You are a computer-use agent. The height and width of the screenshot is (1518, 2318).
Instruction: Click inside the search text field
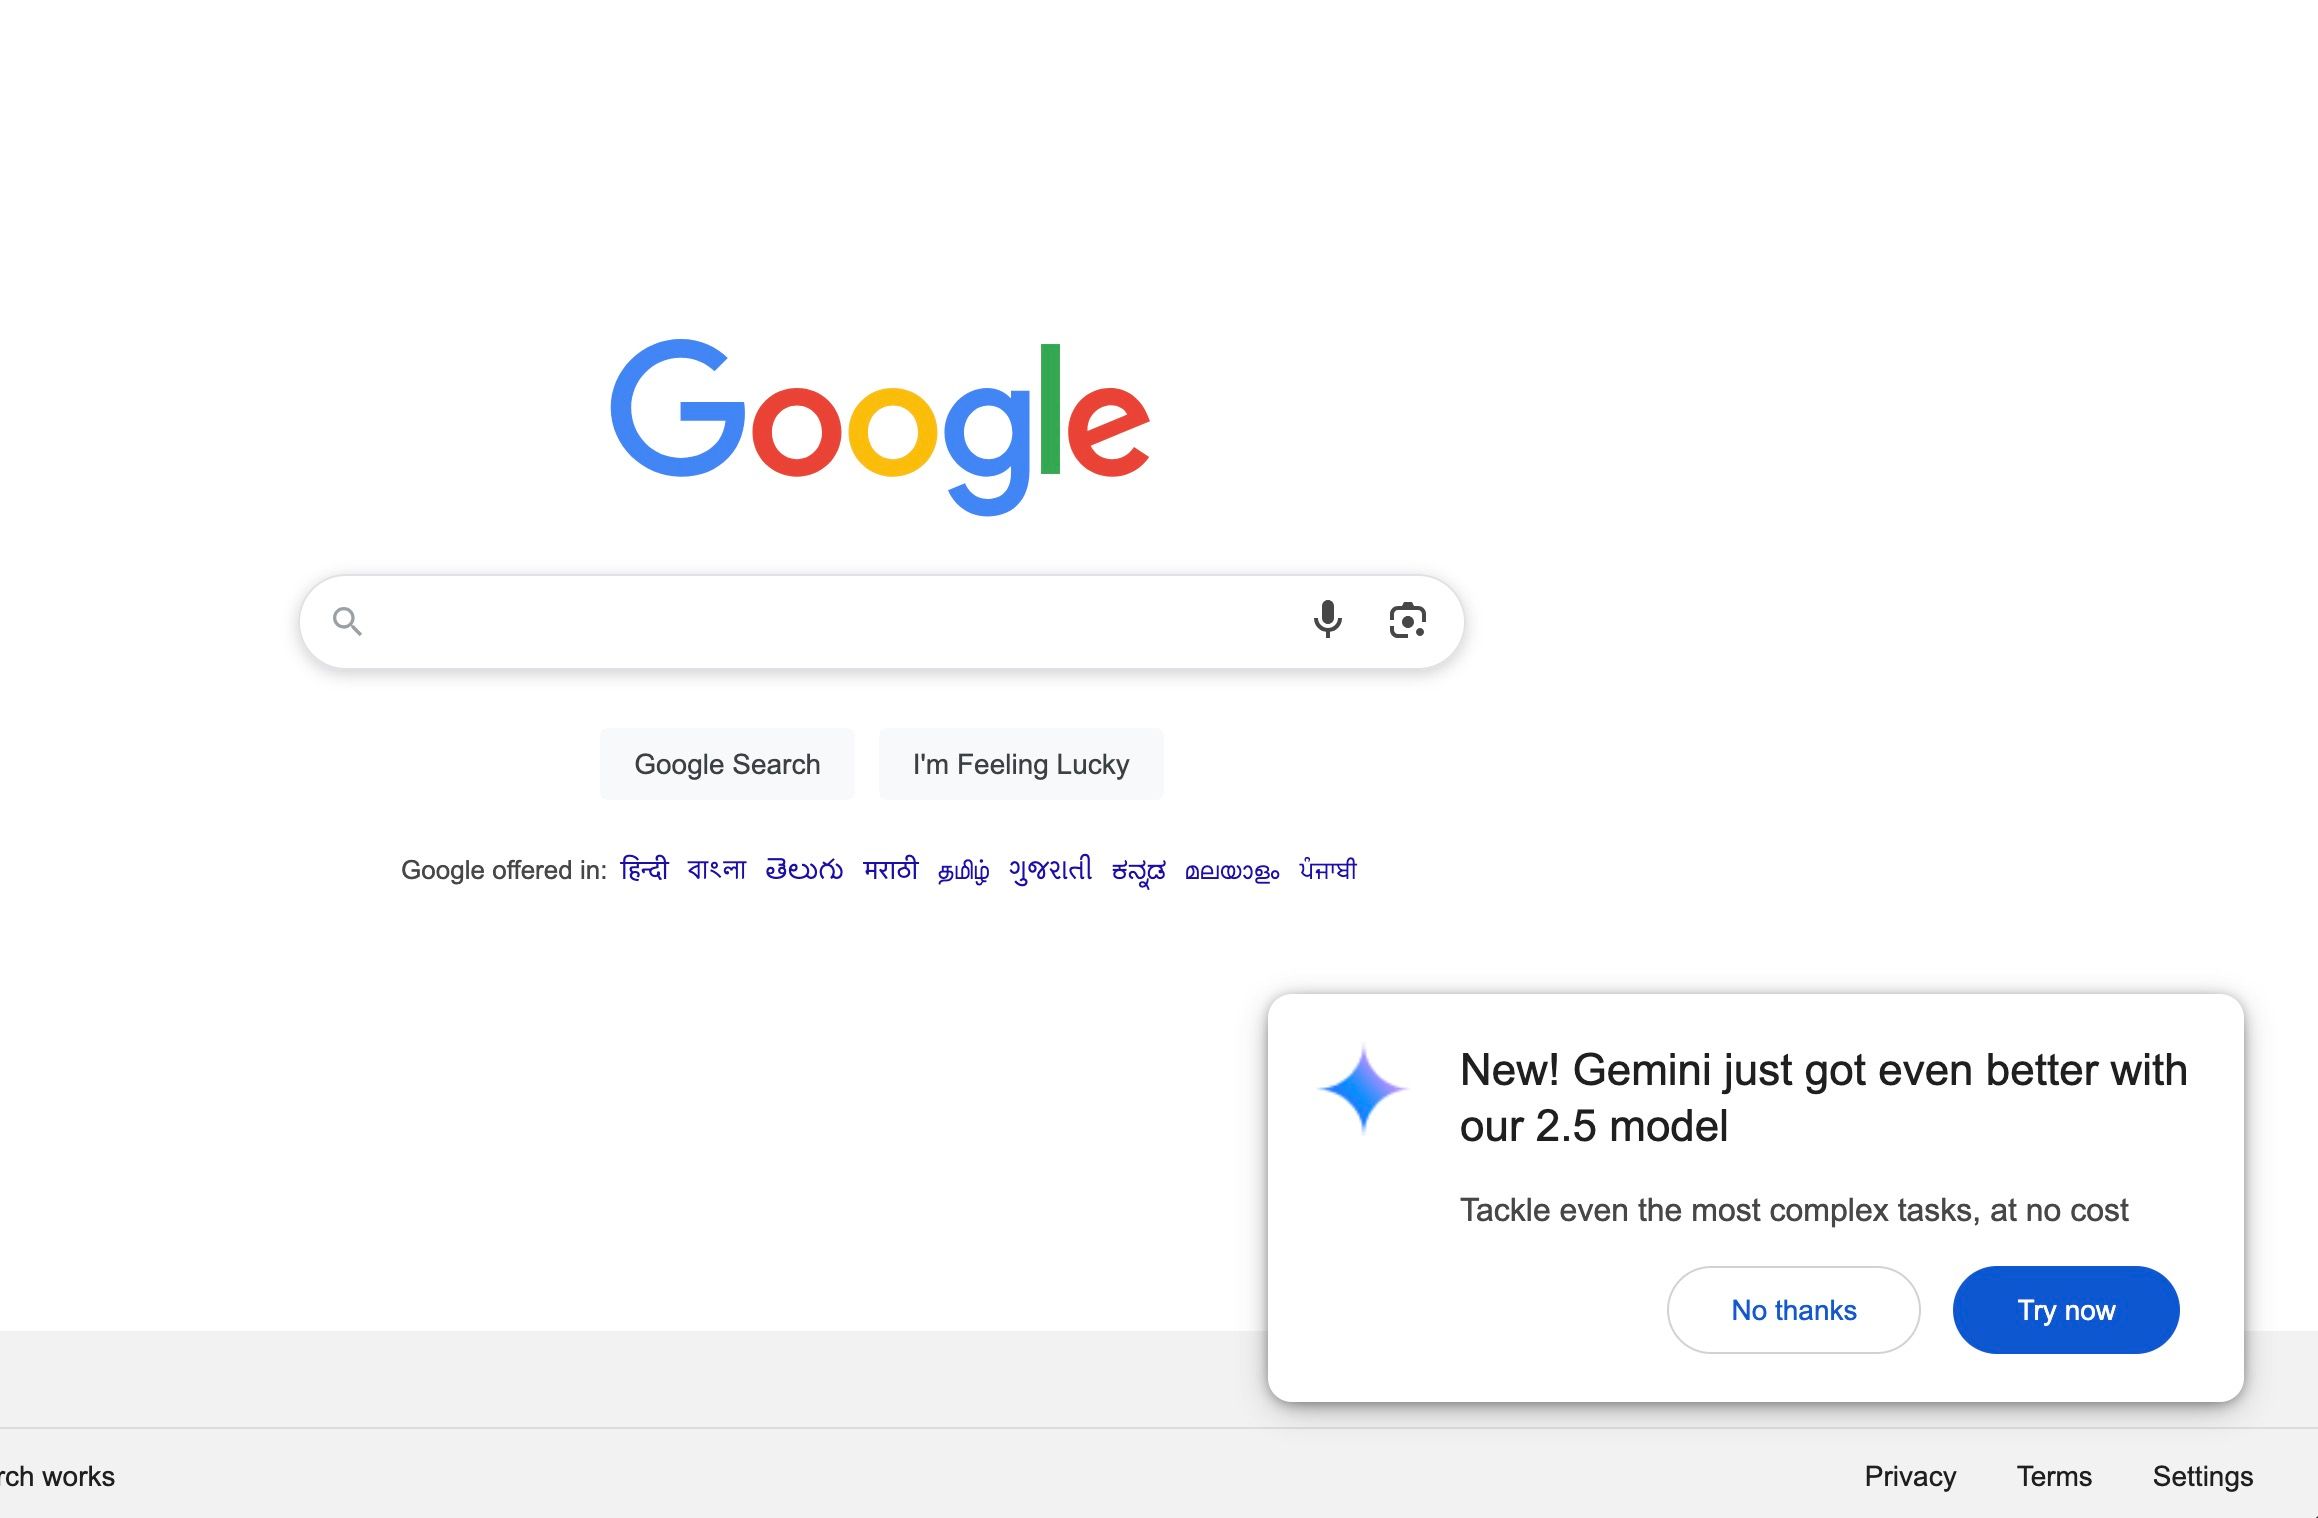pos(830,621)
